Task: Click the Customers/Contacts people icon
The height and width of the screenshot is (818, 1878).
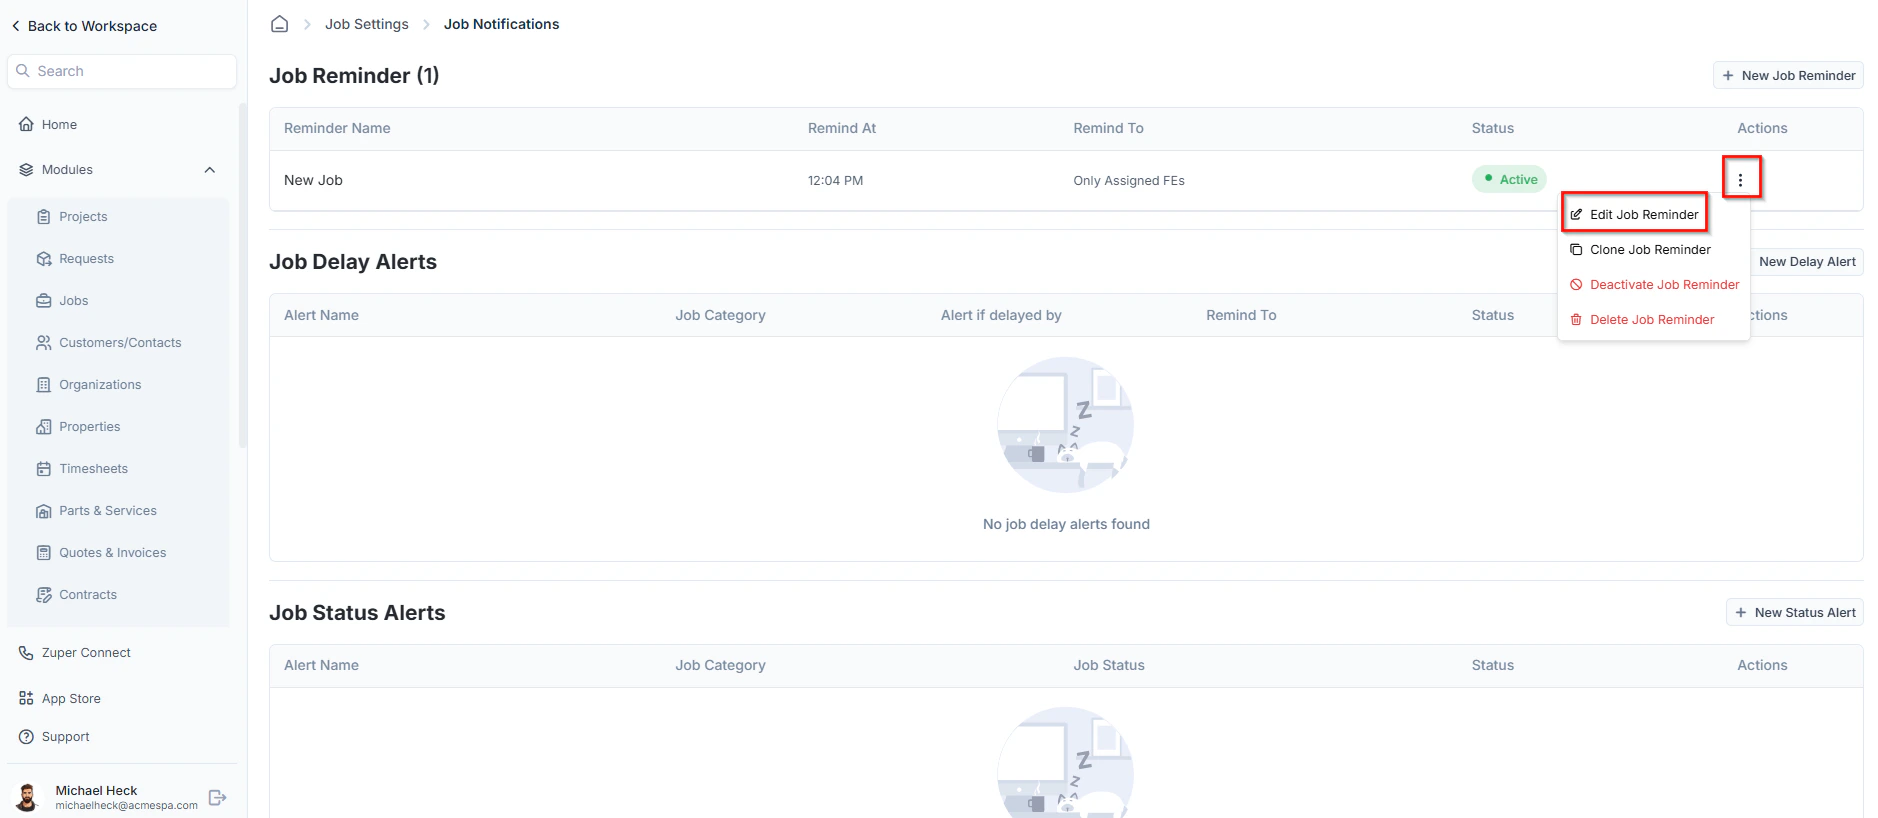Action: click(x=43, y=343)
